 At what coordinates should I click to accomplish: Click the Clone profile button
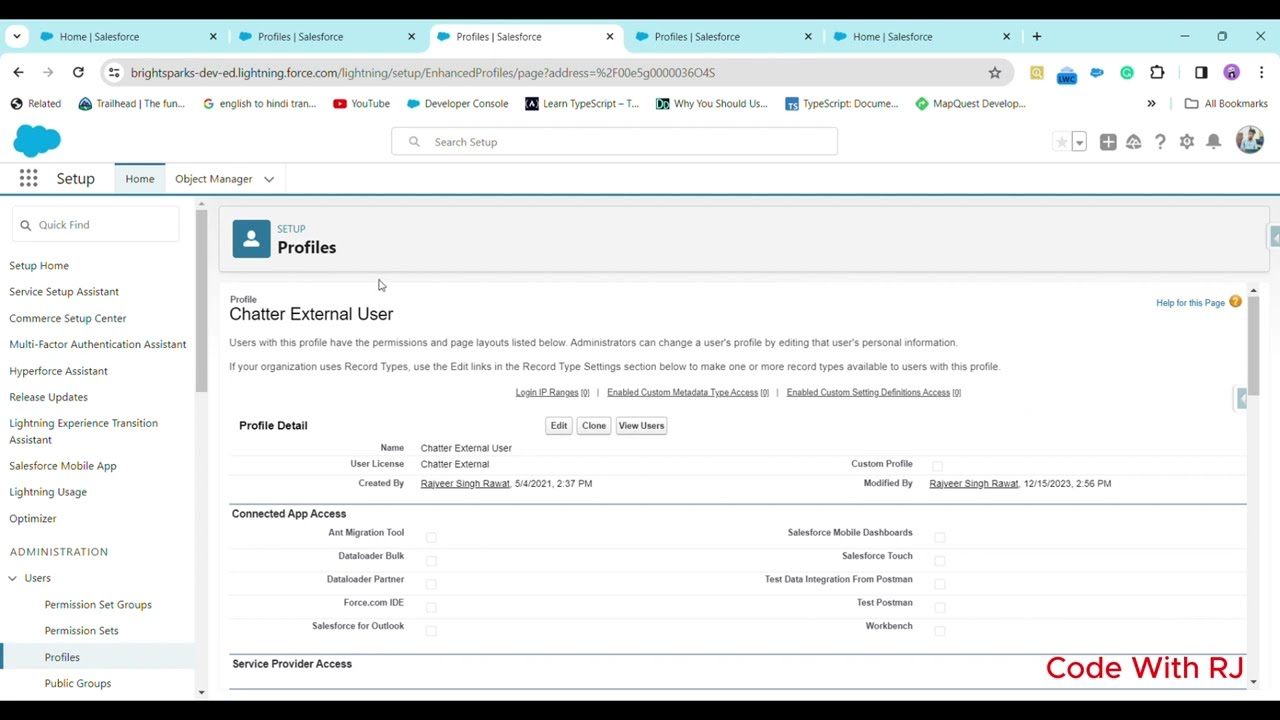click(x=594, y=425)
